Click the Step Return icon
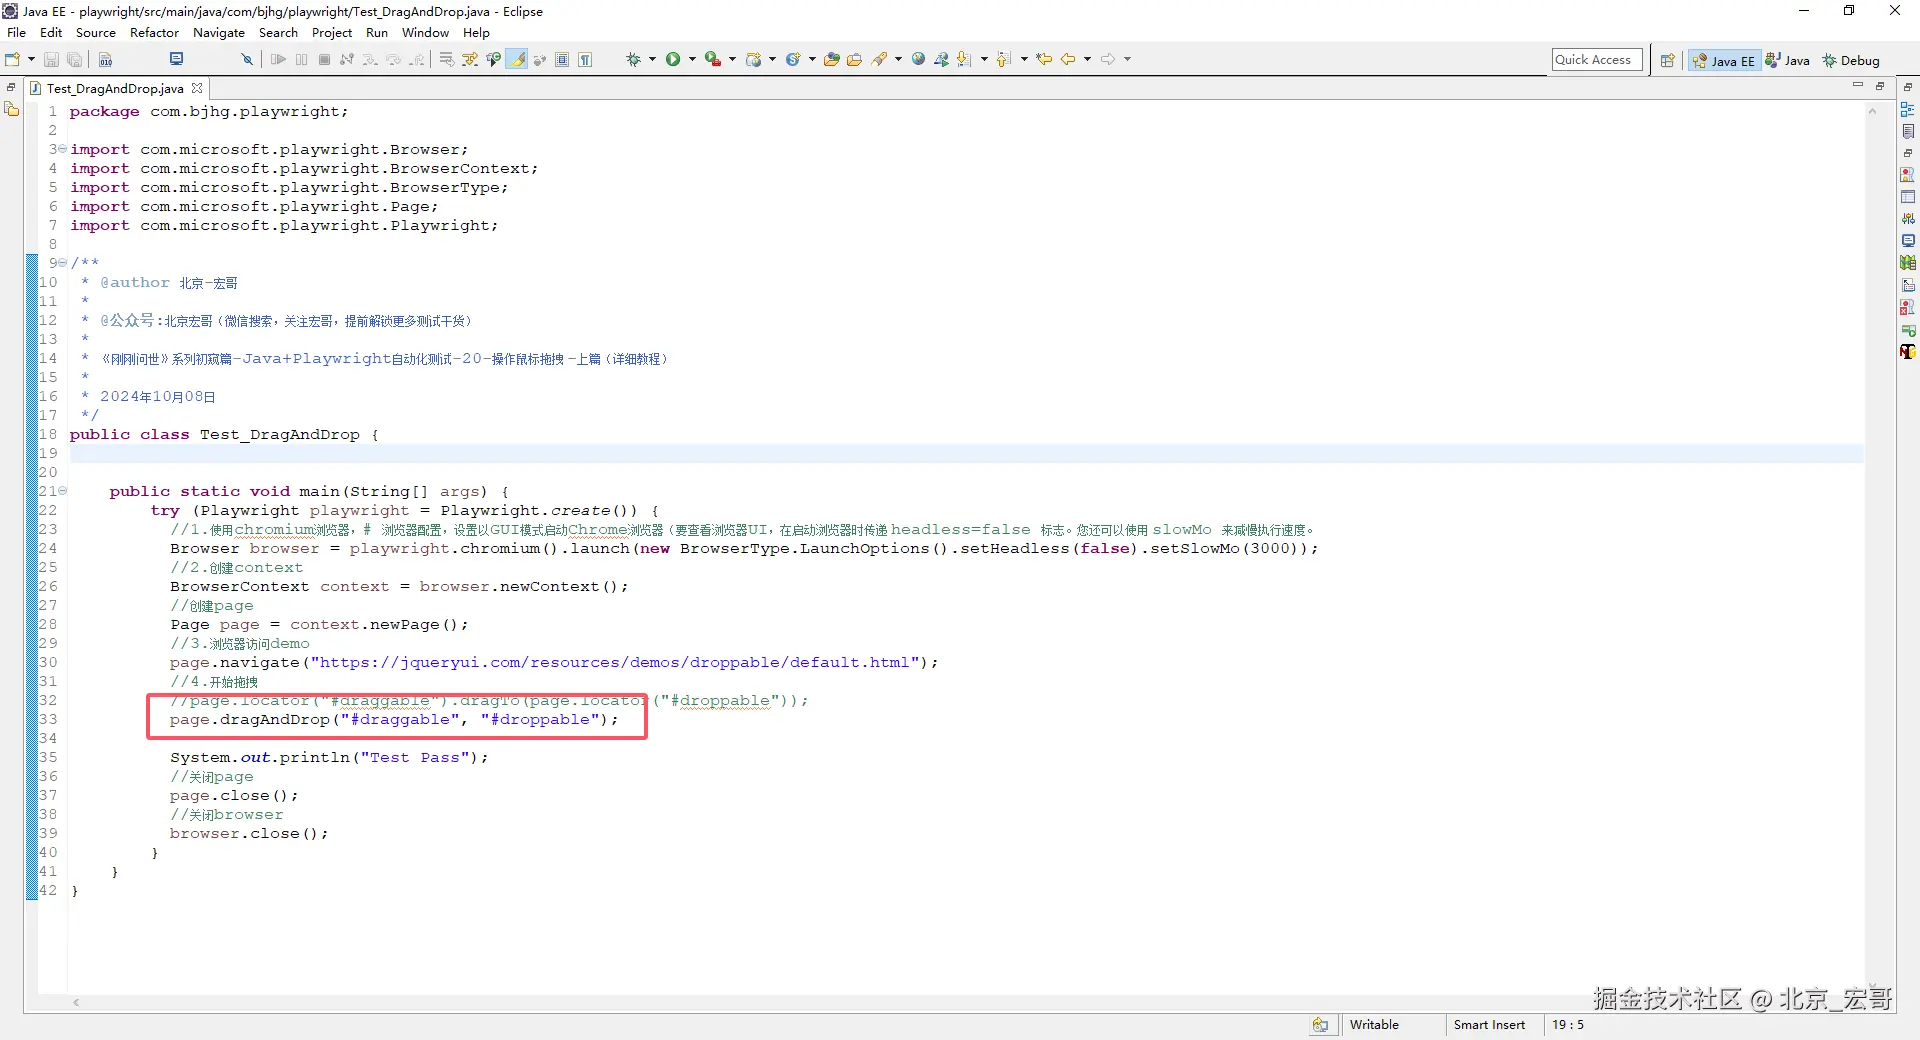This screenshot has height=1040, width=1920. pos(416,59)
